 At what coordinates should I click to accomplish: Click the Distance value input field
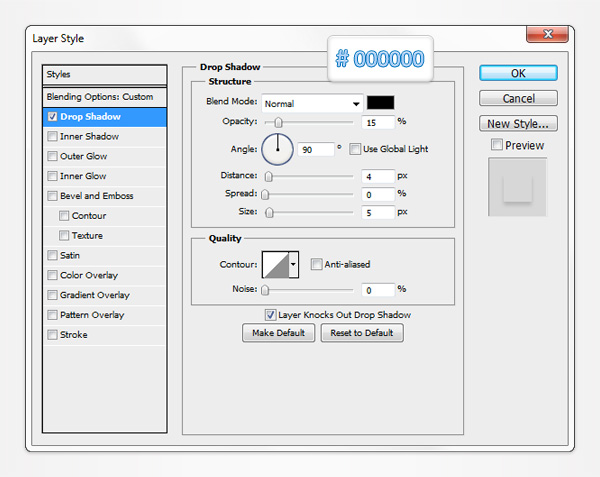pos(376,176)
